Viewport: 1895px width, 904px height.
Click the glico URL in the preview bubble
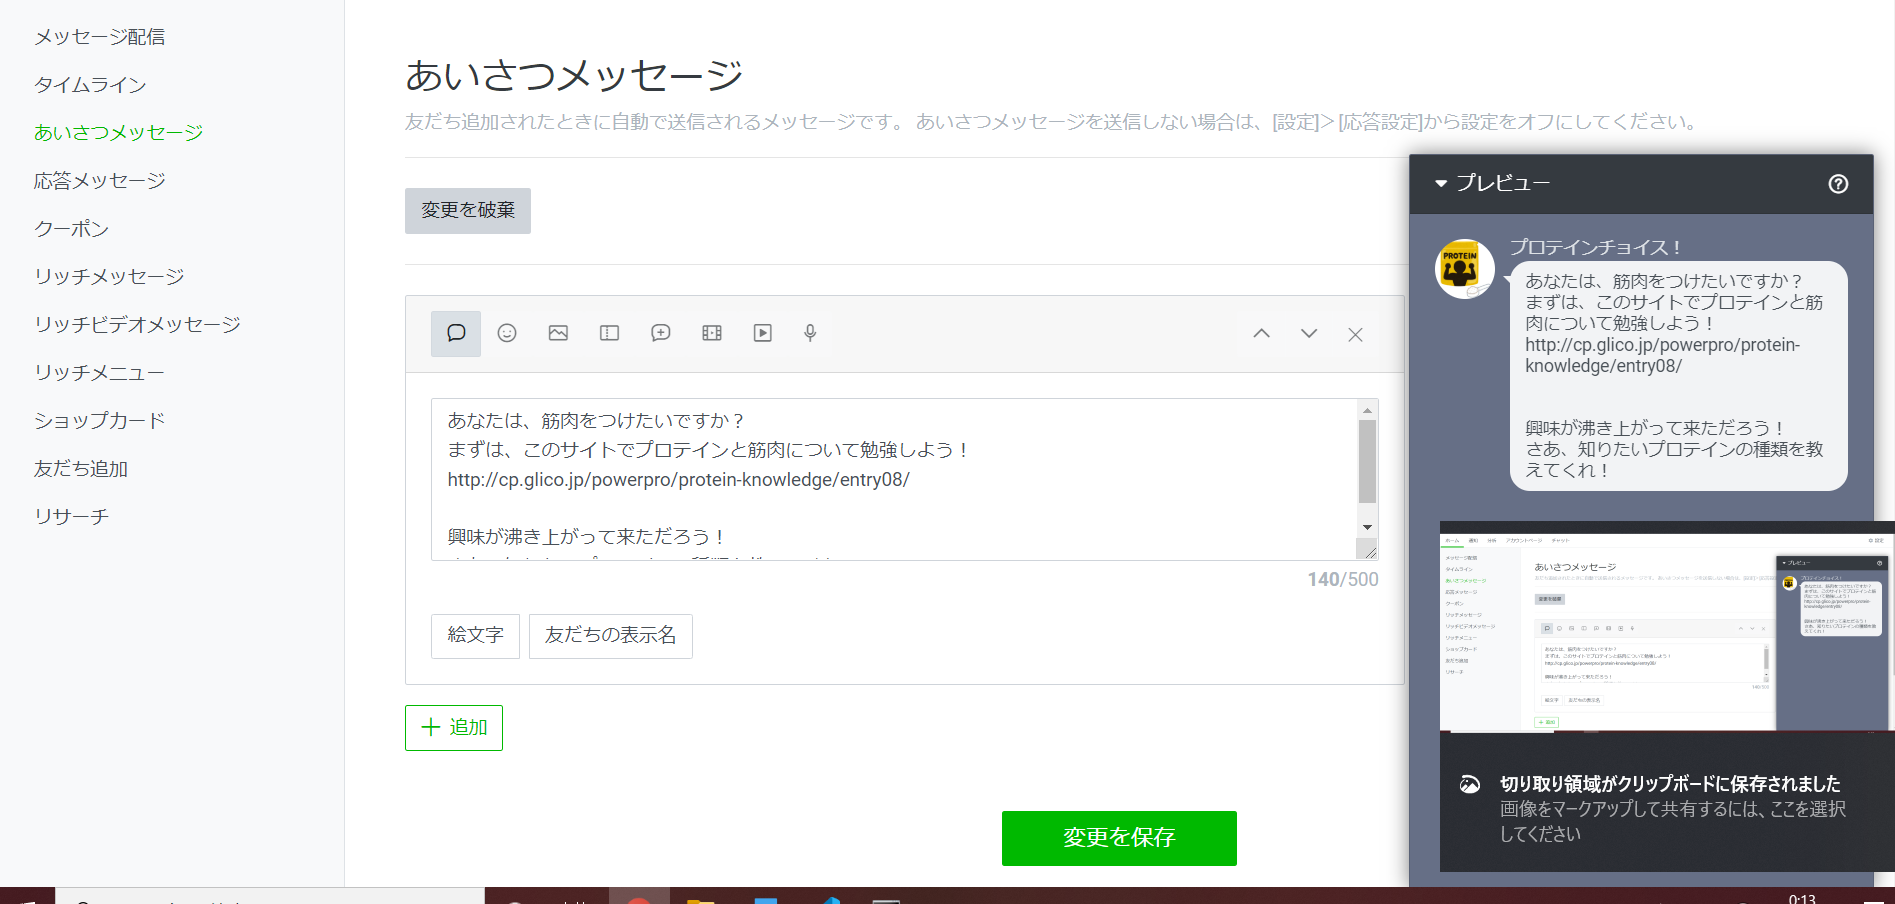tap(1662, 356)
